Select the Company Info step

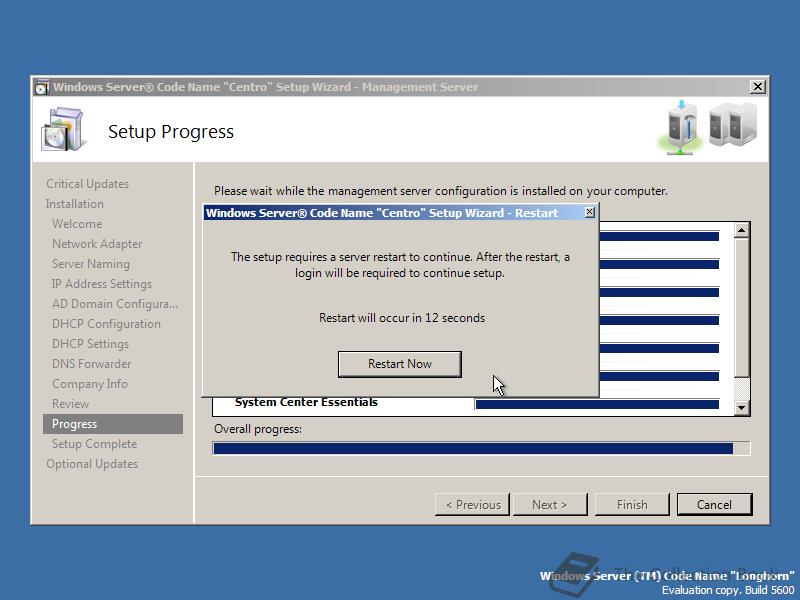tap(90, 384)
